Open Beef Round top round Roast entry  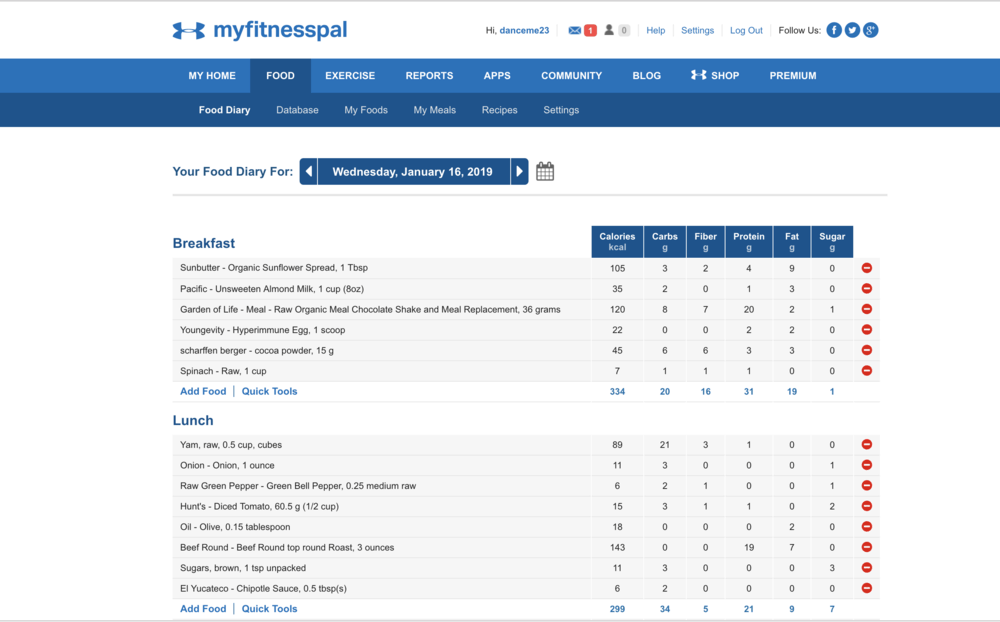[x=287, y=547]
